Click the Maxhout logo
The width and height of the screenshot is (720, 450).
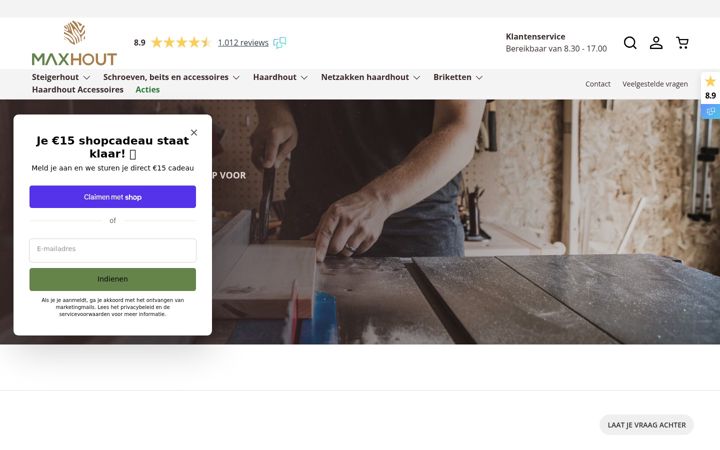pos(74,43)
